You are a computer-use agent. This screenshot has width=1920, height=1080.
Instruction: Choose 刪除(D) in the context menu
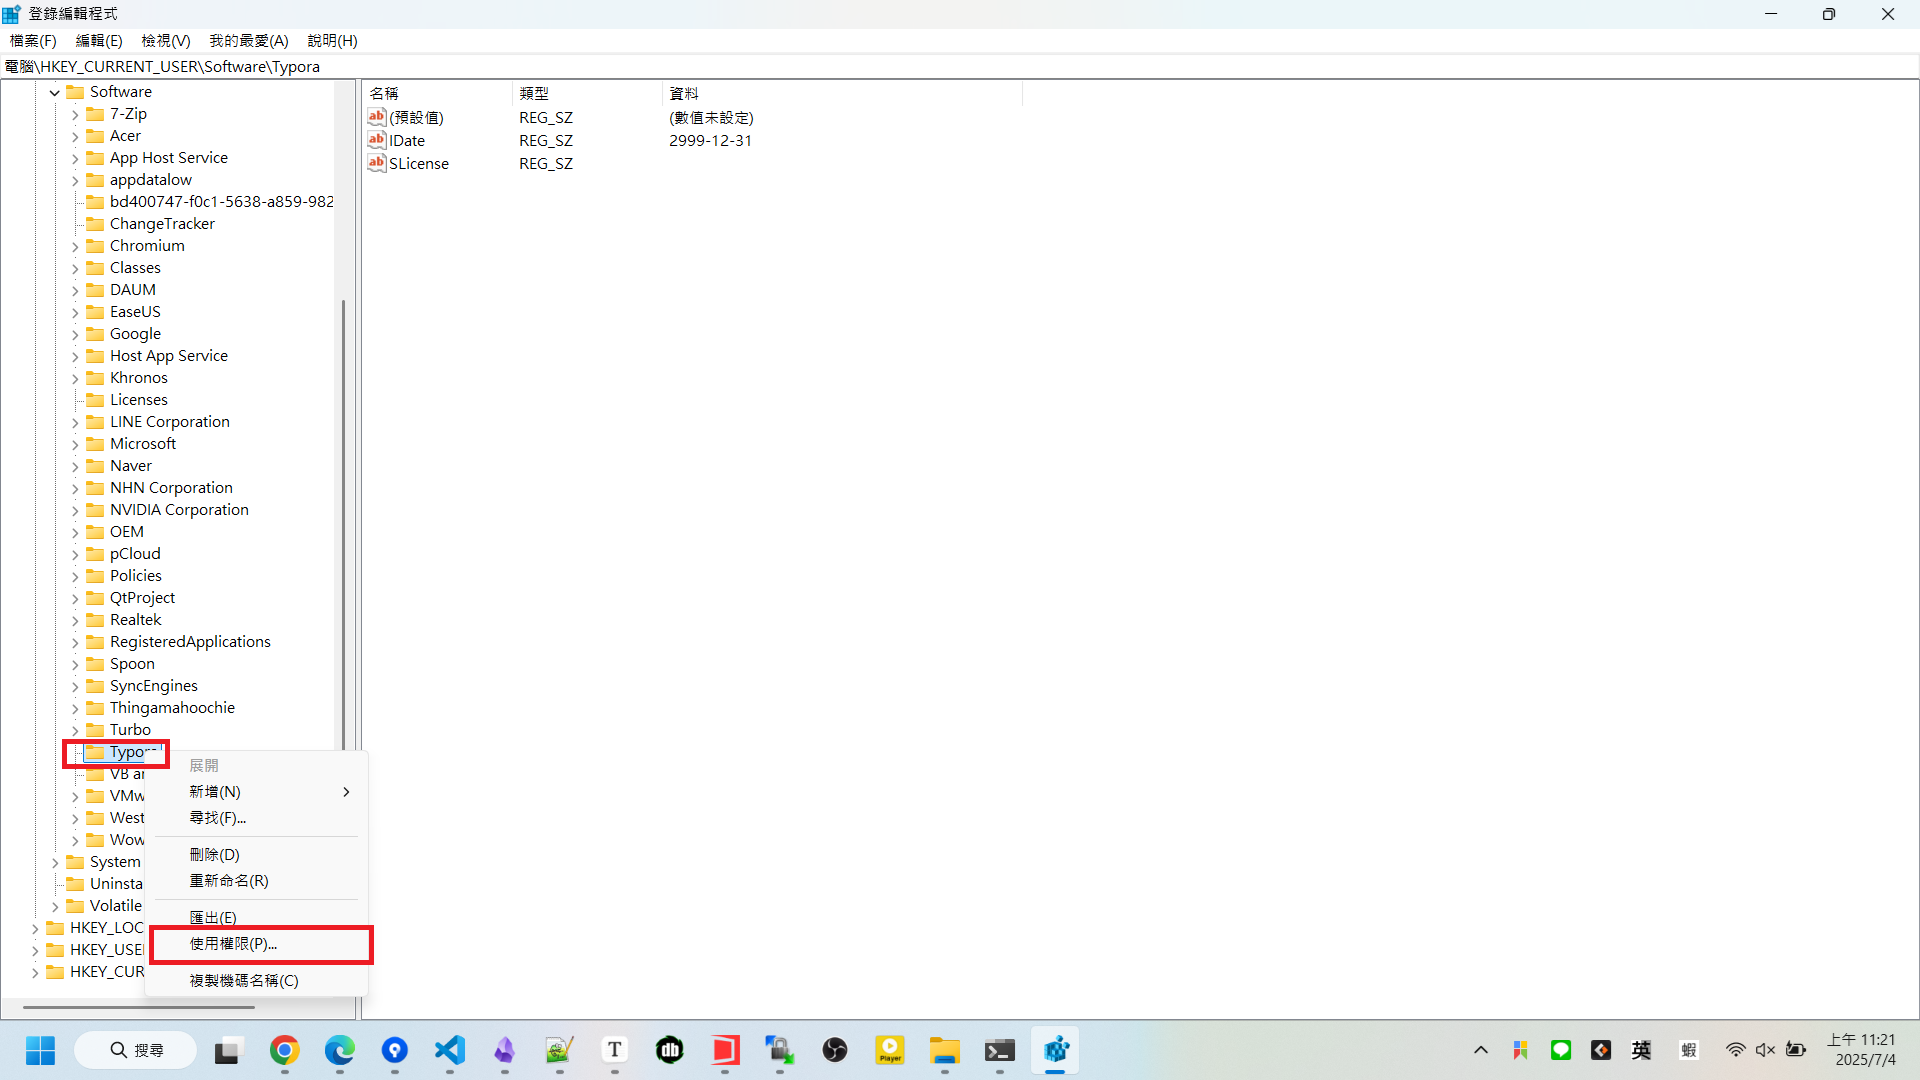point(258,855)
